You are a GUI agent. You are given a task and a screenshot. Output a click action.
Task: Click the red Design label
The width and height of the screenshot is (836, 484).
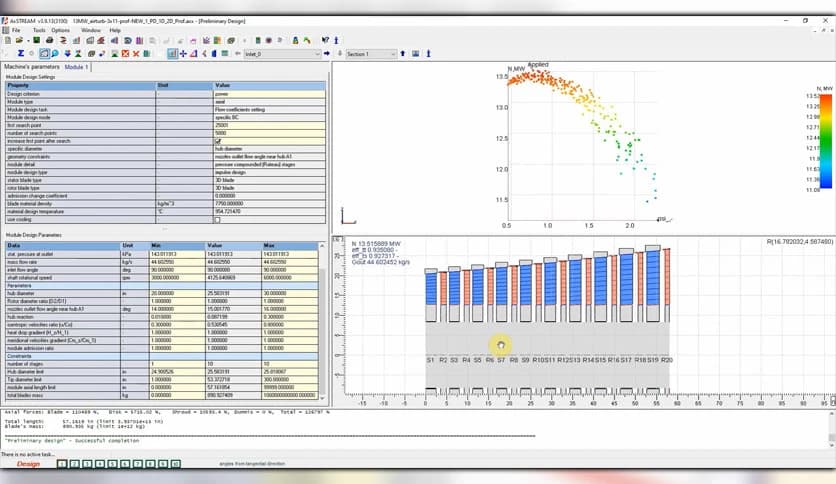click(x=28, y=464)
